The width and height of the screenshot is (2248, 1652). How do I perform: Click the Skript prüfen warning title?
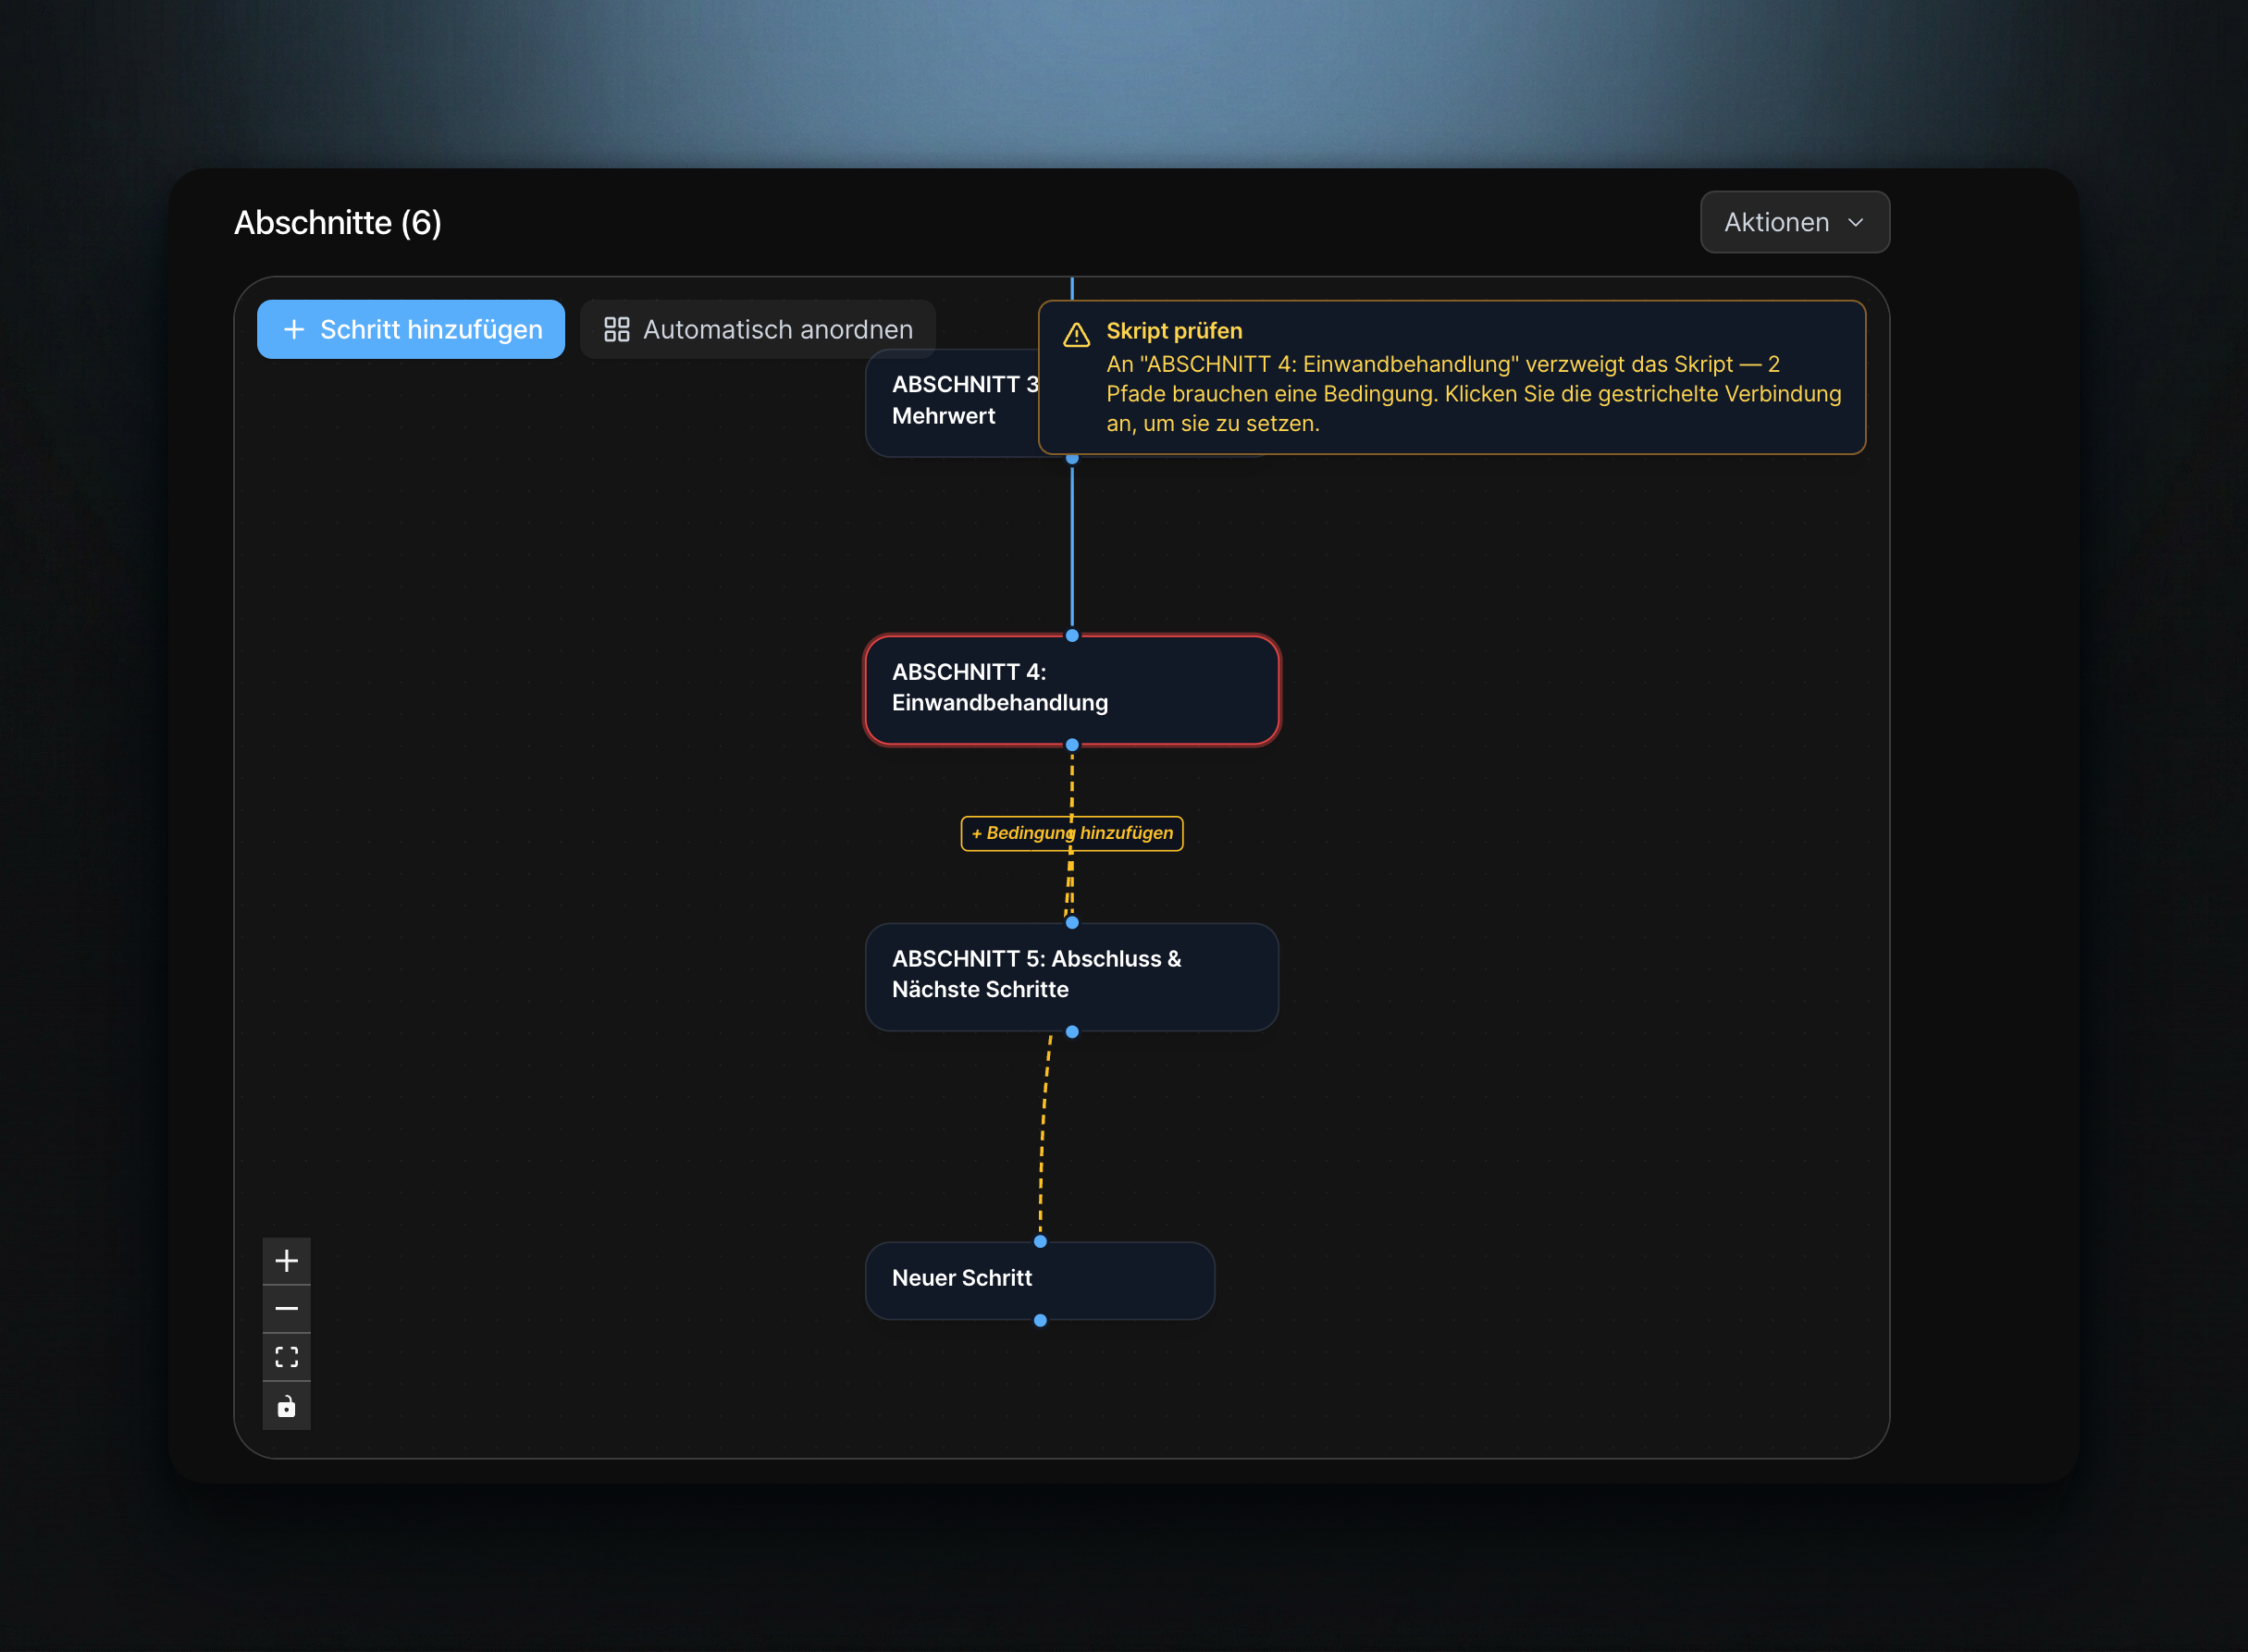pyautogui.click(x=1174, y=331)
